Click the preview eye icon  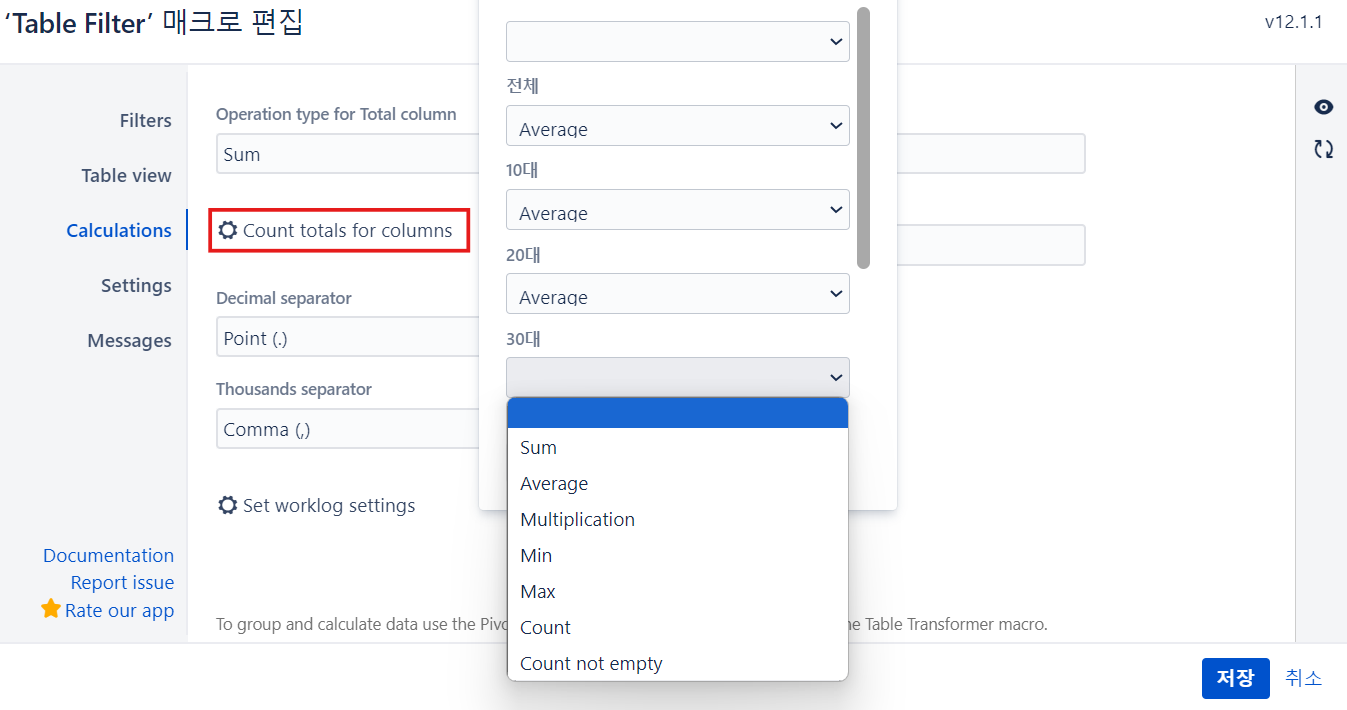[1323, 108]
